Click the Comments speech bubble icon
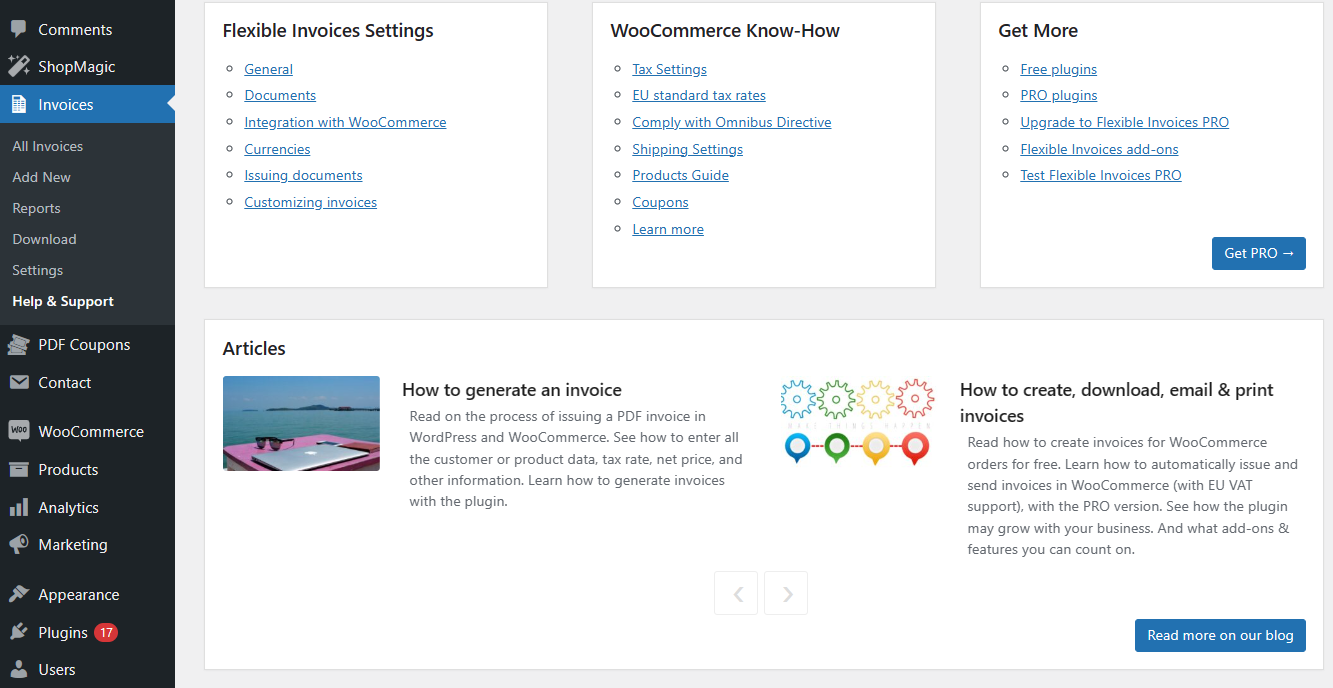This screenshot has height=688, width=1333. 19,29
